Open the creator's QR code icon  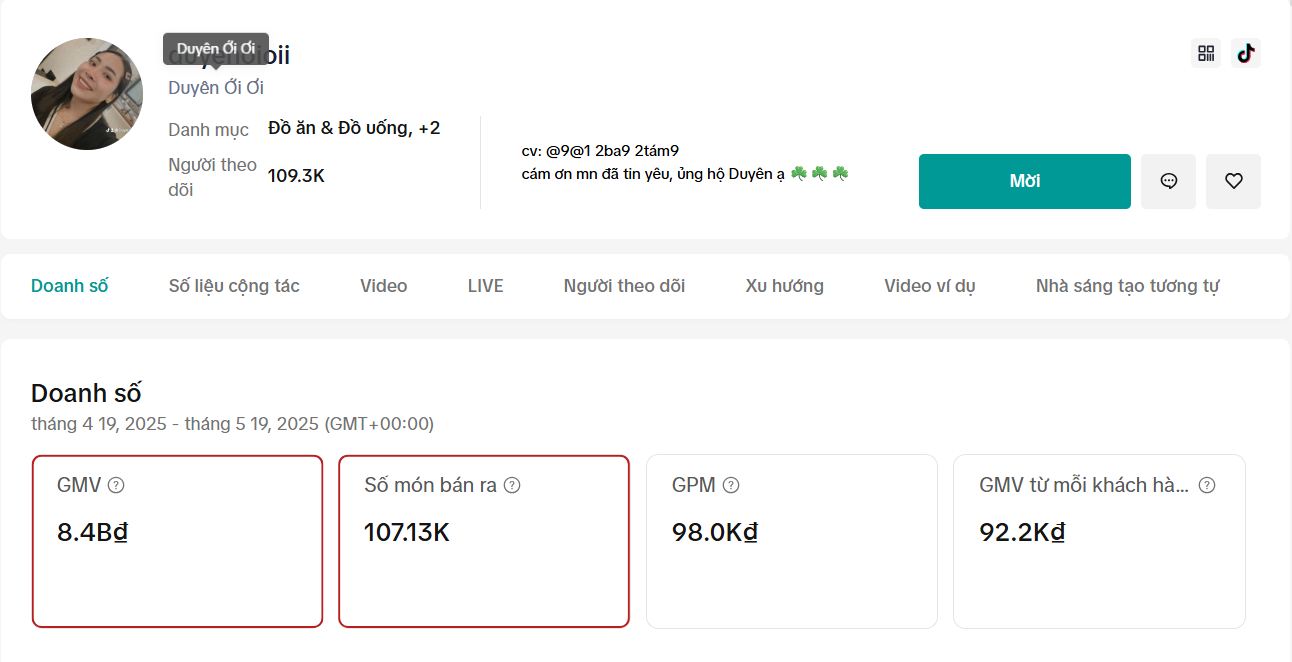(1206, 53)
